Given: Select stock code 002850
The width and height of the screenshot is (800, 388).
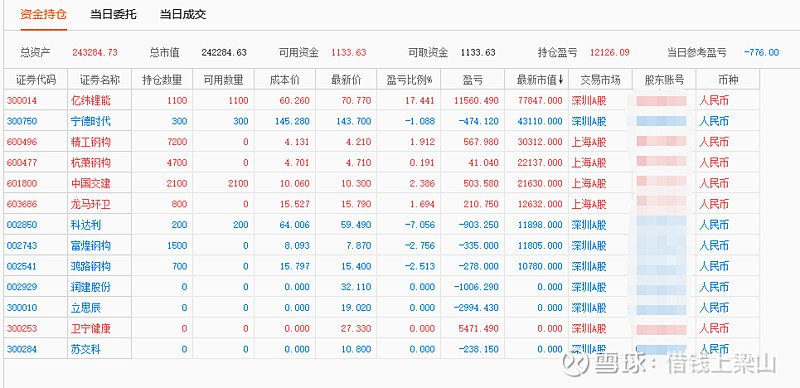Looking at the screenshot, I should click(22, 225).
